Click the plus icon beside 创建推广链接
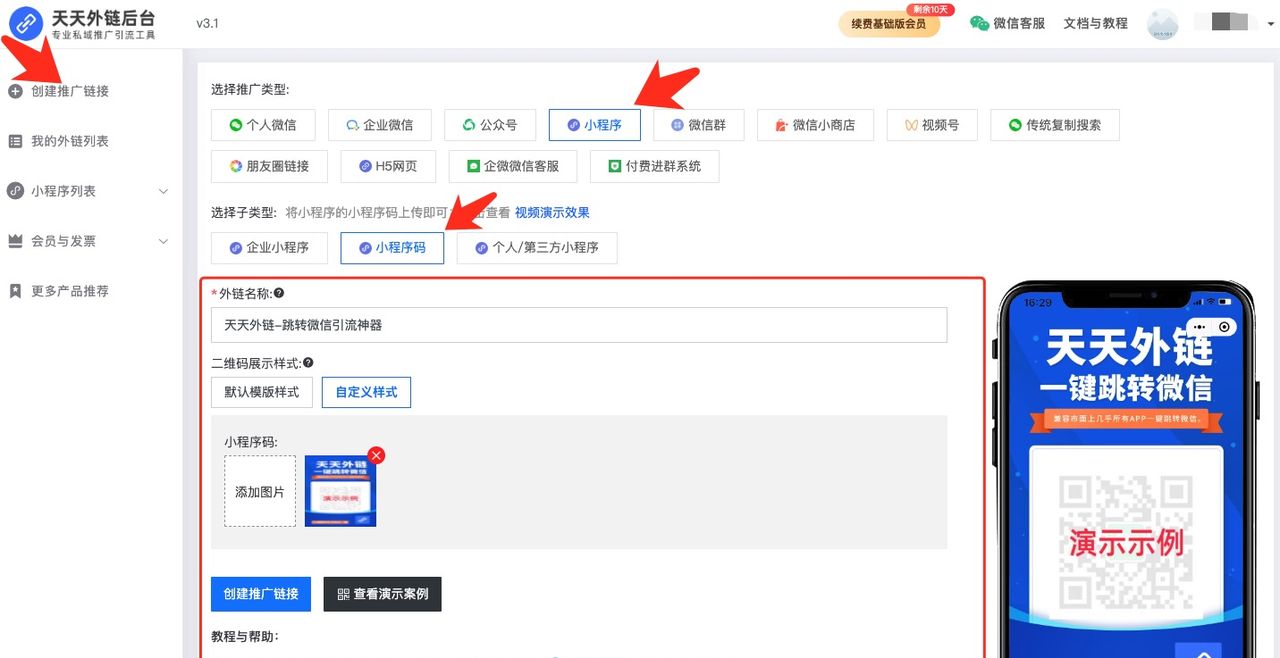This screenshot has width=1280, height=658. [x=13, y=91]
